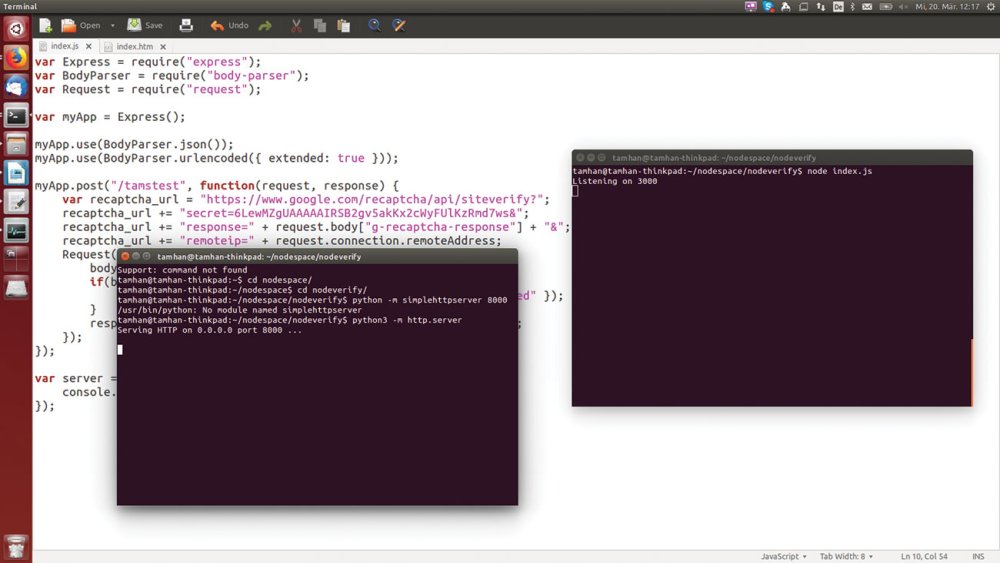Open the Find and Replace tool
Image resolution: width=1000 pixels, height=563 pixels.
click(399, 26)
